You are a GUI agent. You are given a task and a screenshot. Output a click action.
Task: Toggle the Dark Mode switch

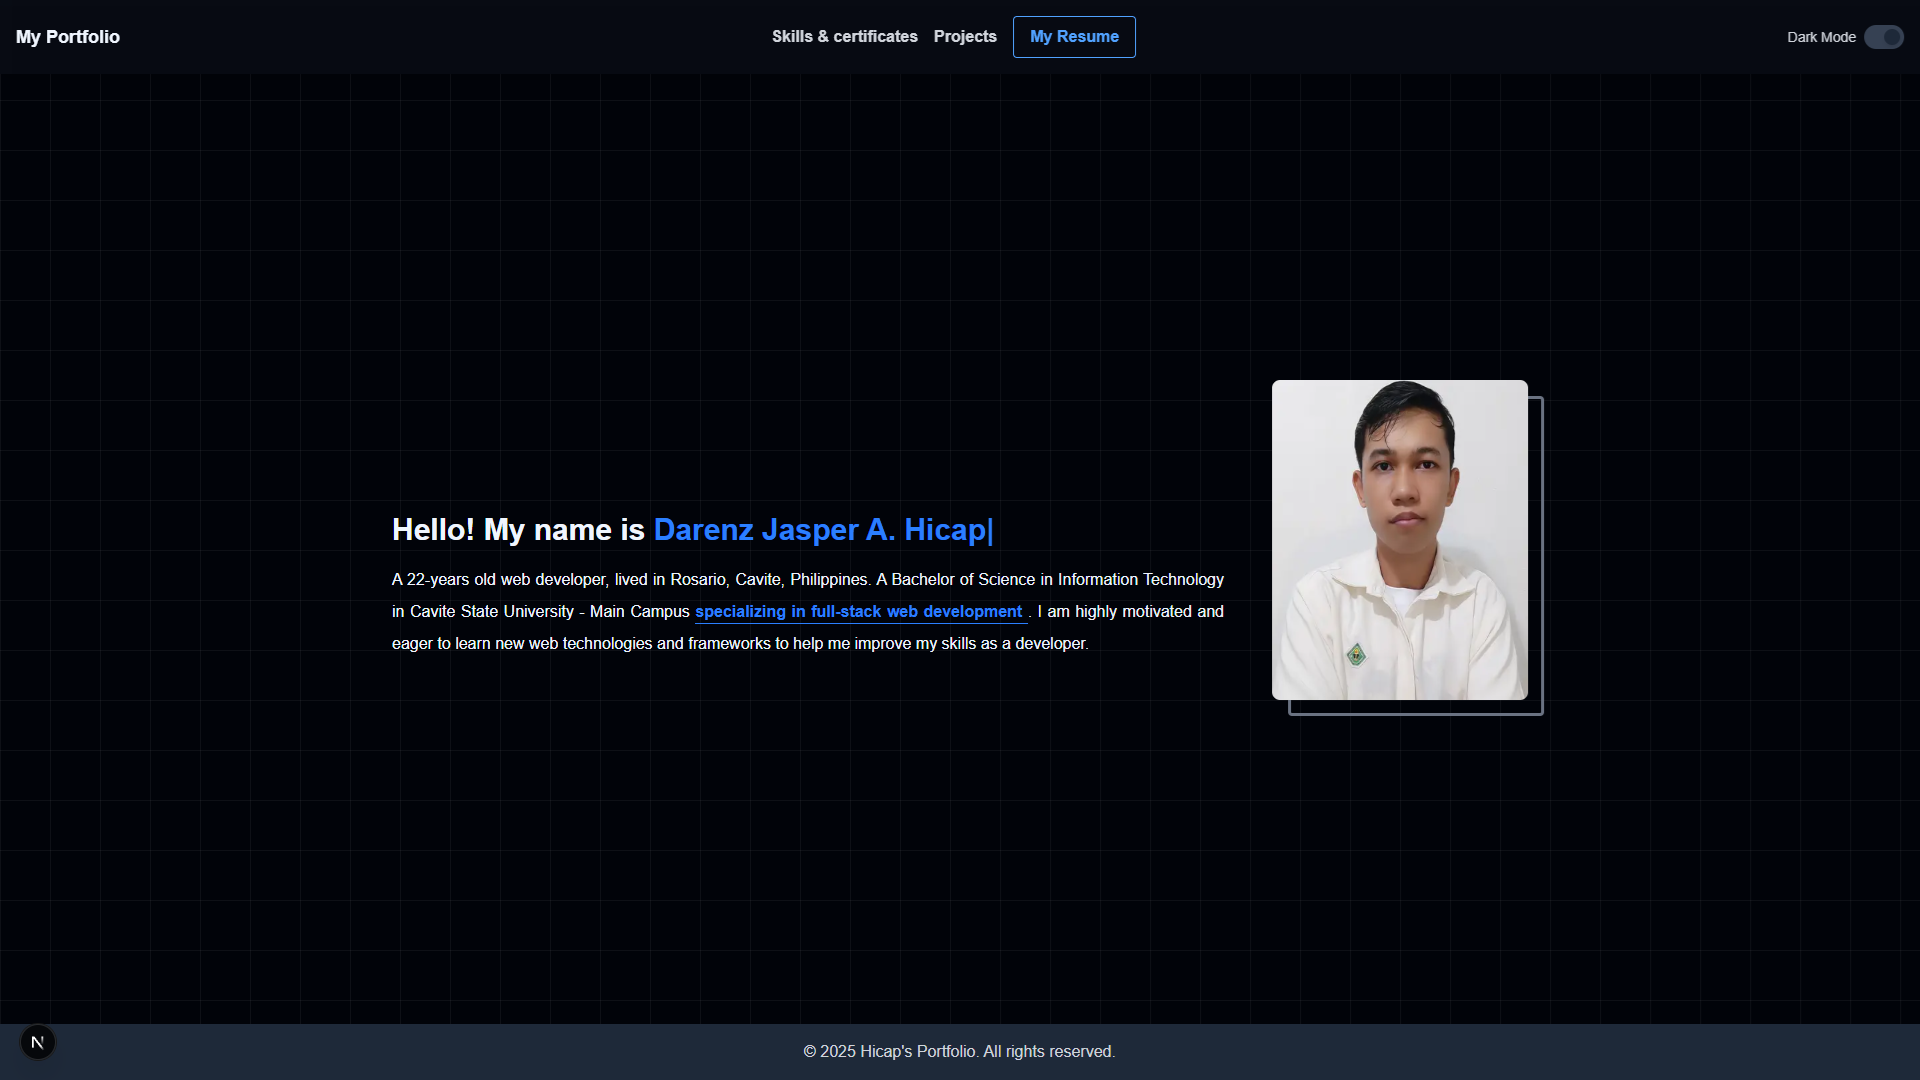tap(1883, 37)
